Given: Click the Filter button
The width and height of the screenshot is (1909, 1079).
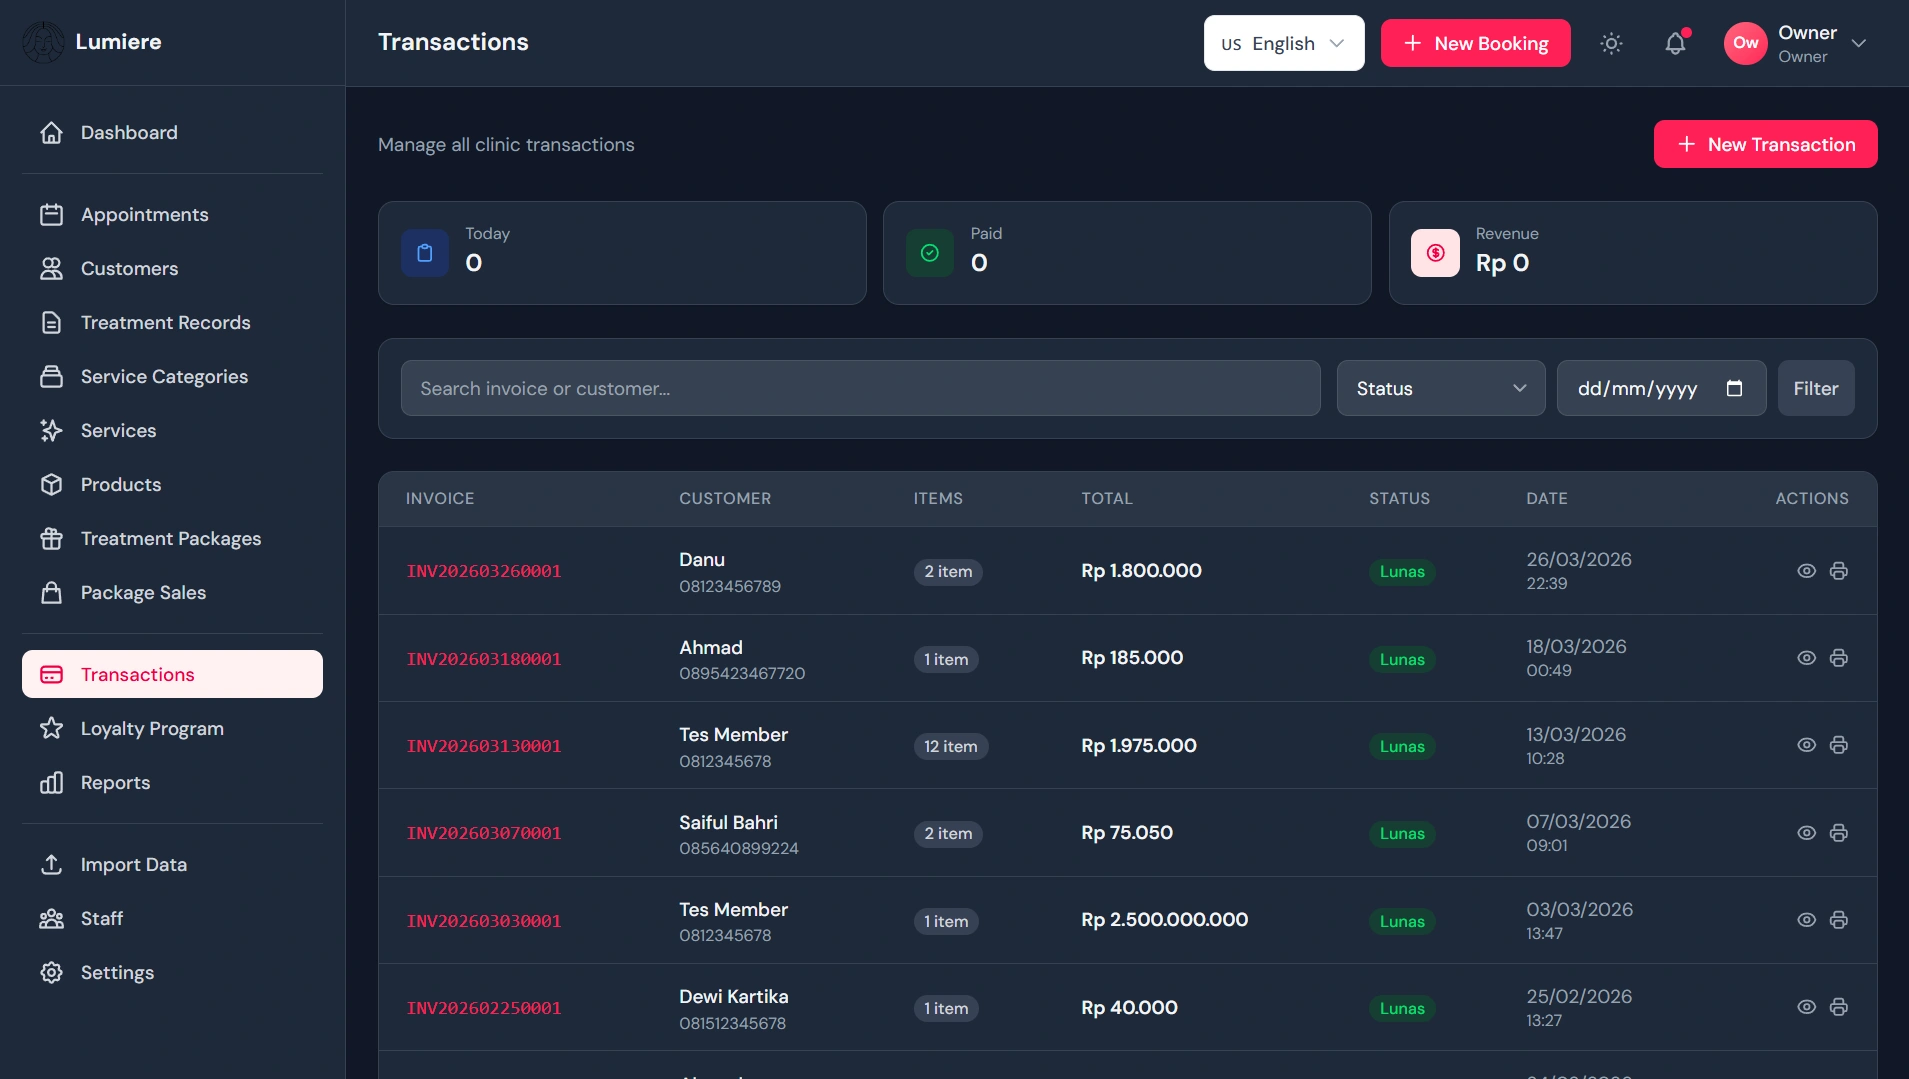Looking at the screenshot, I should [x=1815, y=388].
